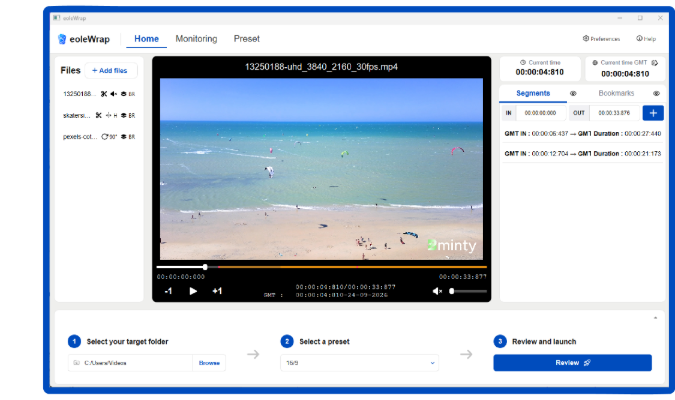
Task: Switch to the Home tab
Action: [146, 39]
